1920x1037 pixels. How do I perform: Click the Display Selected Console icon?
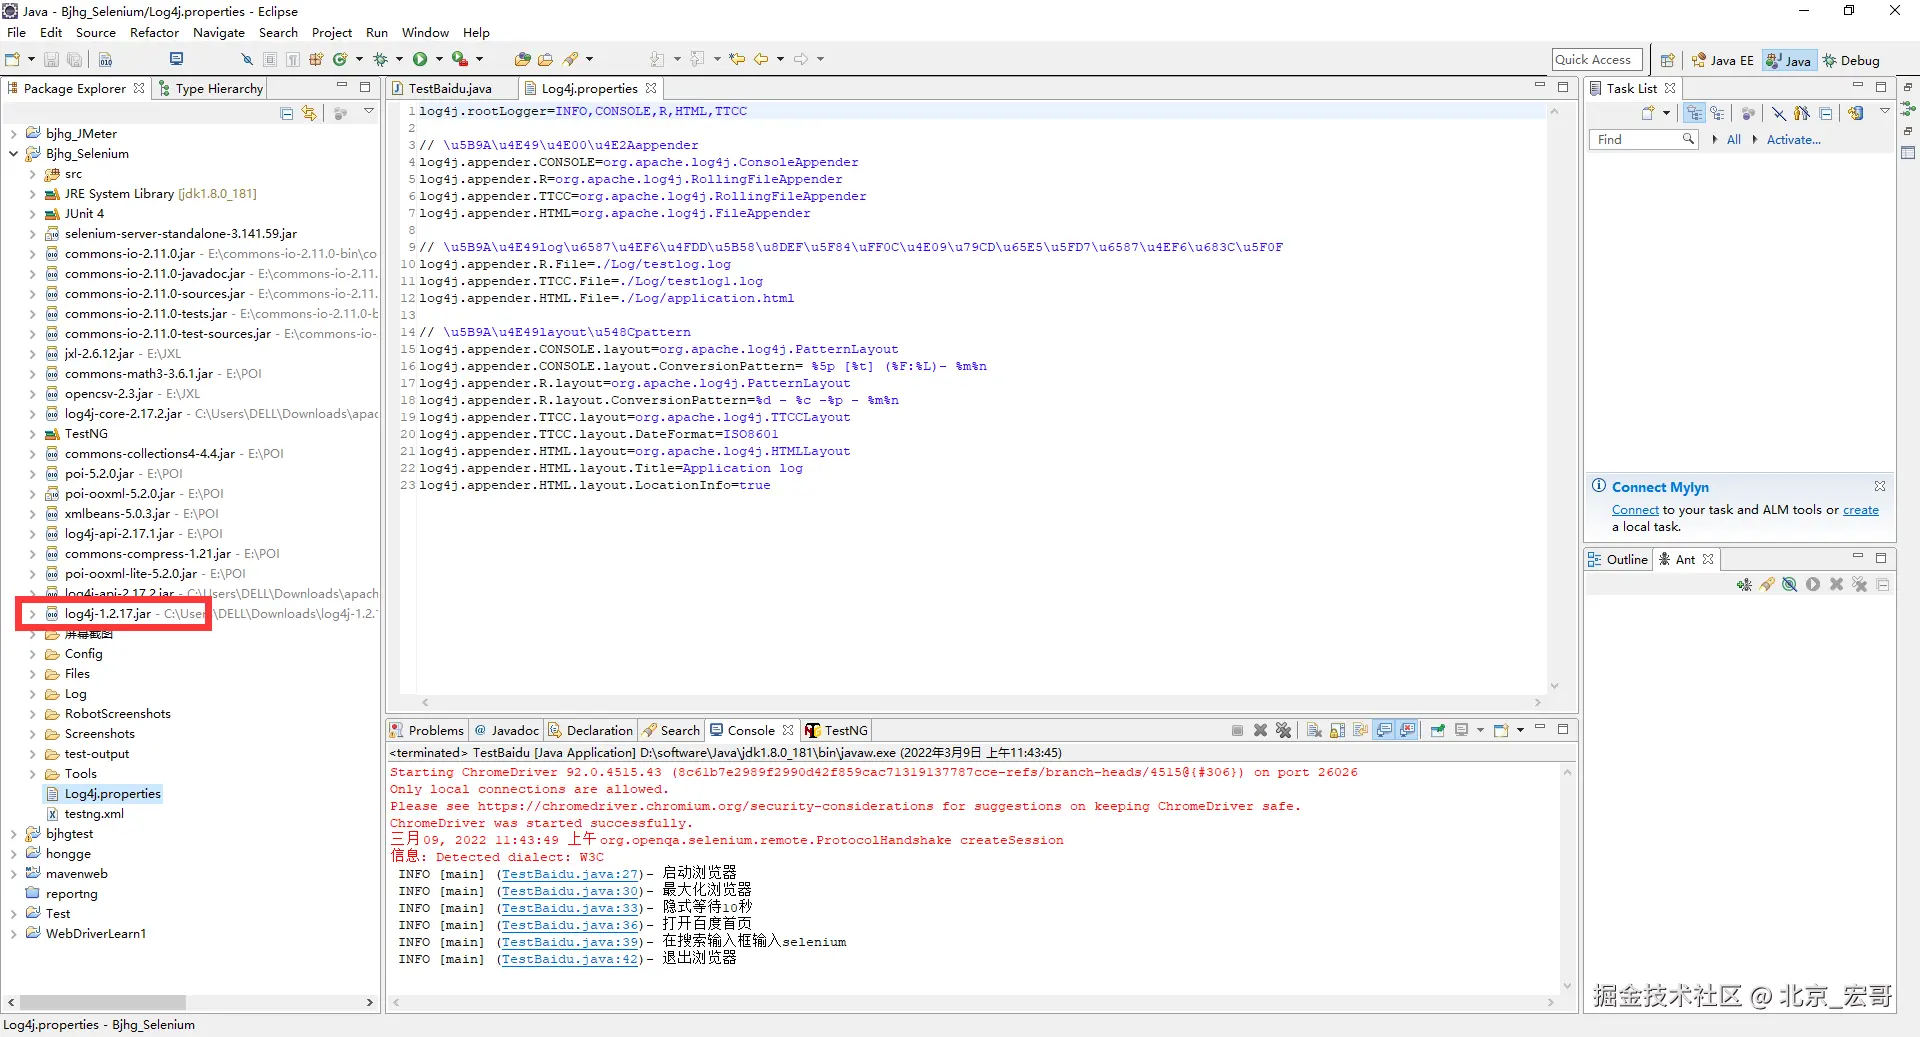coord(1461,730)
